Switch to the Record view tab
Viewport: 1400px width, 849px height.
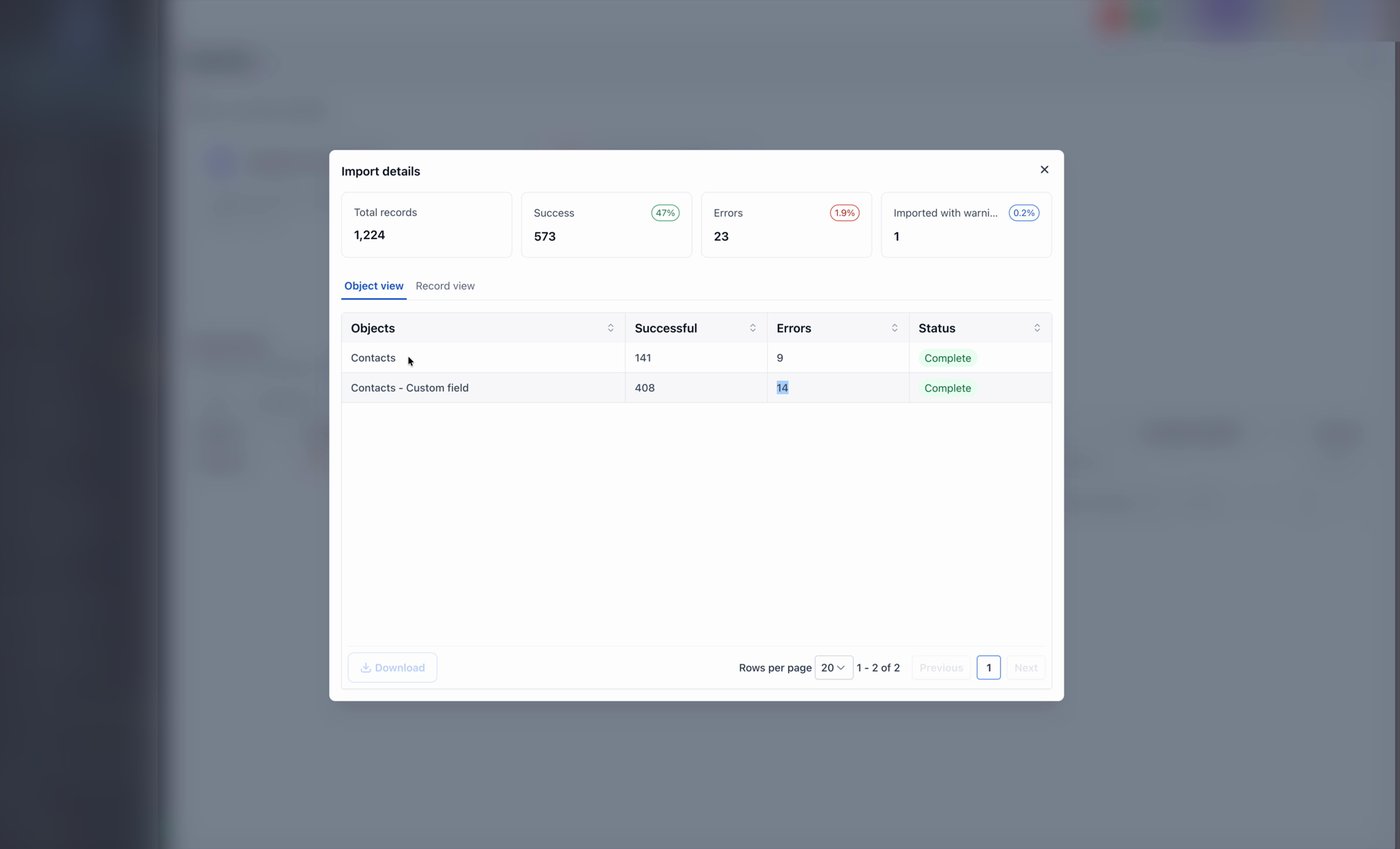pyautogui.click(x=444, y=286)
